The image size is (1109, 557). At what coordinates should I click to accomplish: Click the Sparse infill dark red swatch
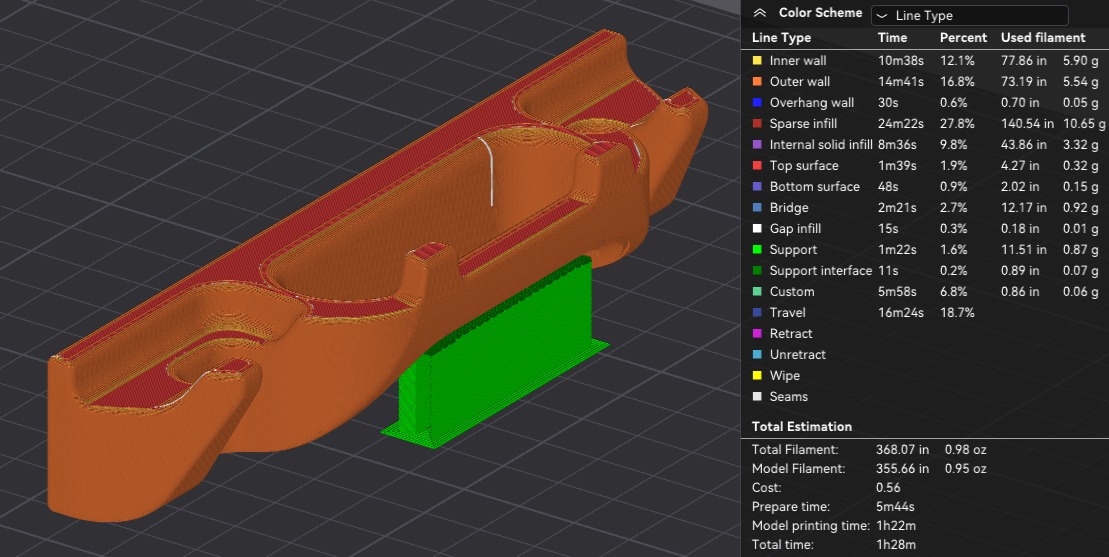point(757,124)
